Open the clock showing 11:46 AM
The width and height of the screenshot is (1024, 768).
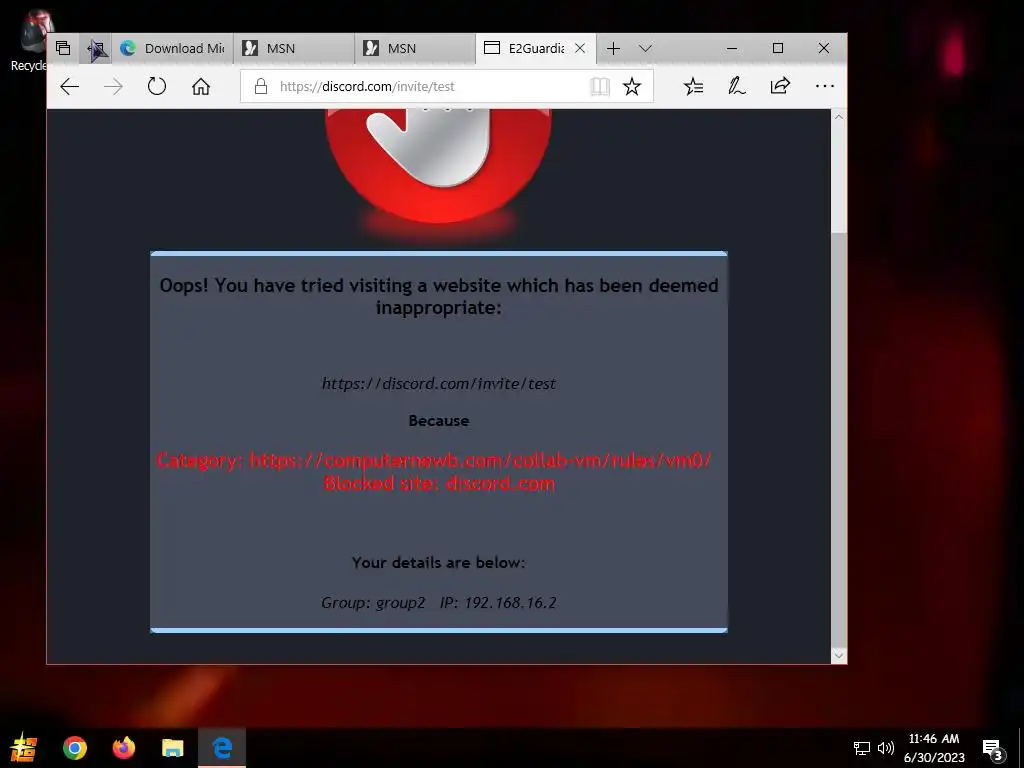click(934, 748)
